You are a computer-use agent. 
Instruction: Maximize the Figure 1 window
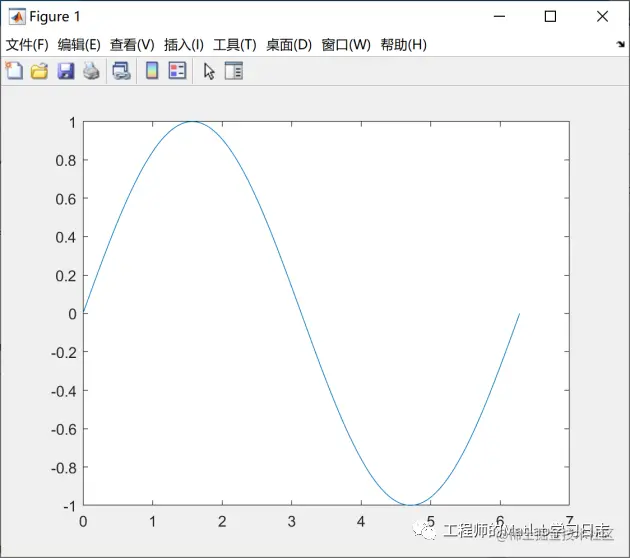click(x=550, y=16)
